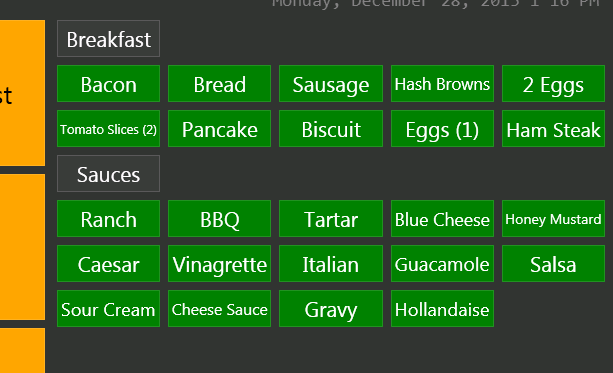This screenshot has height=373, width=613.
Task: Add a Pancake
Action: coord(219,129)
